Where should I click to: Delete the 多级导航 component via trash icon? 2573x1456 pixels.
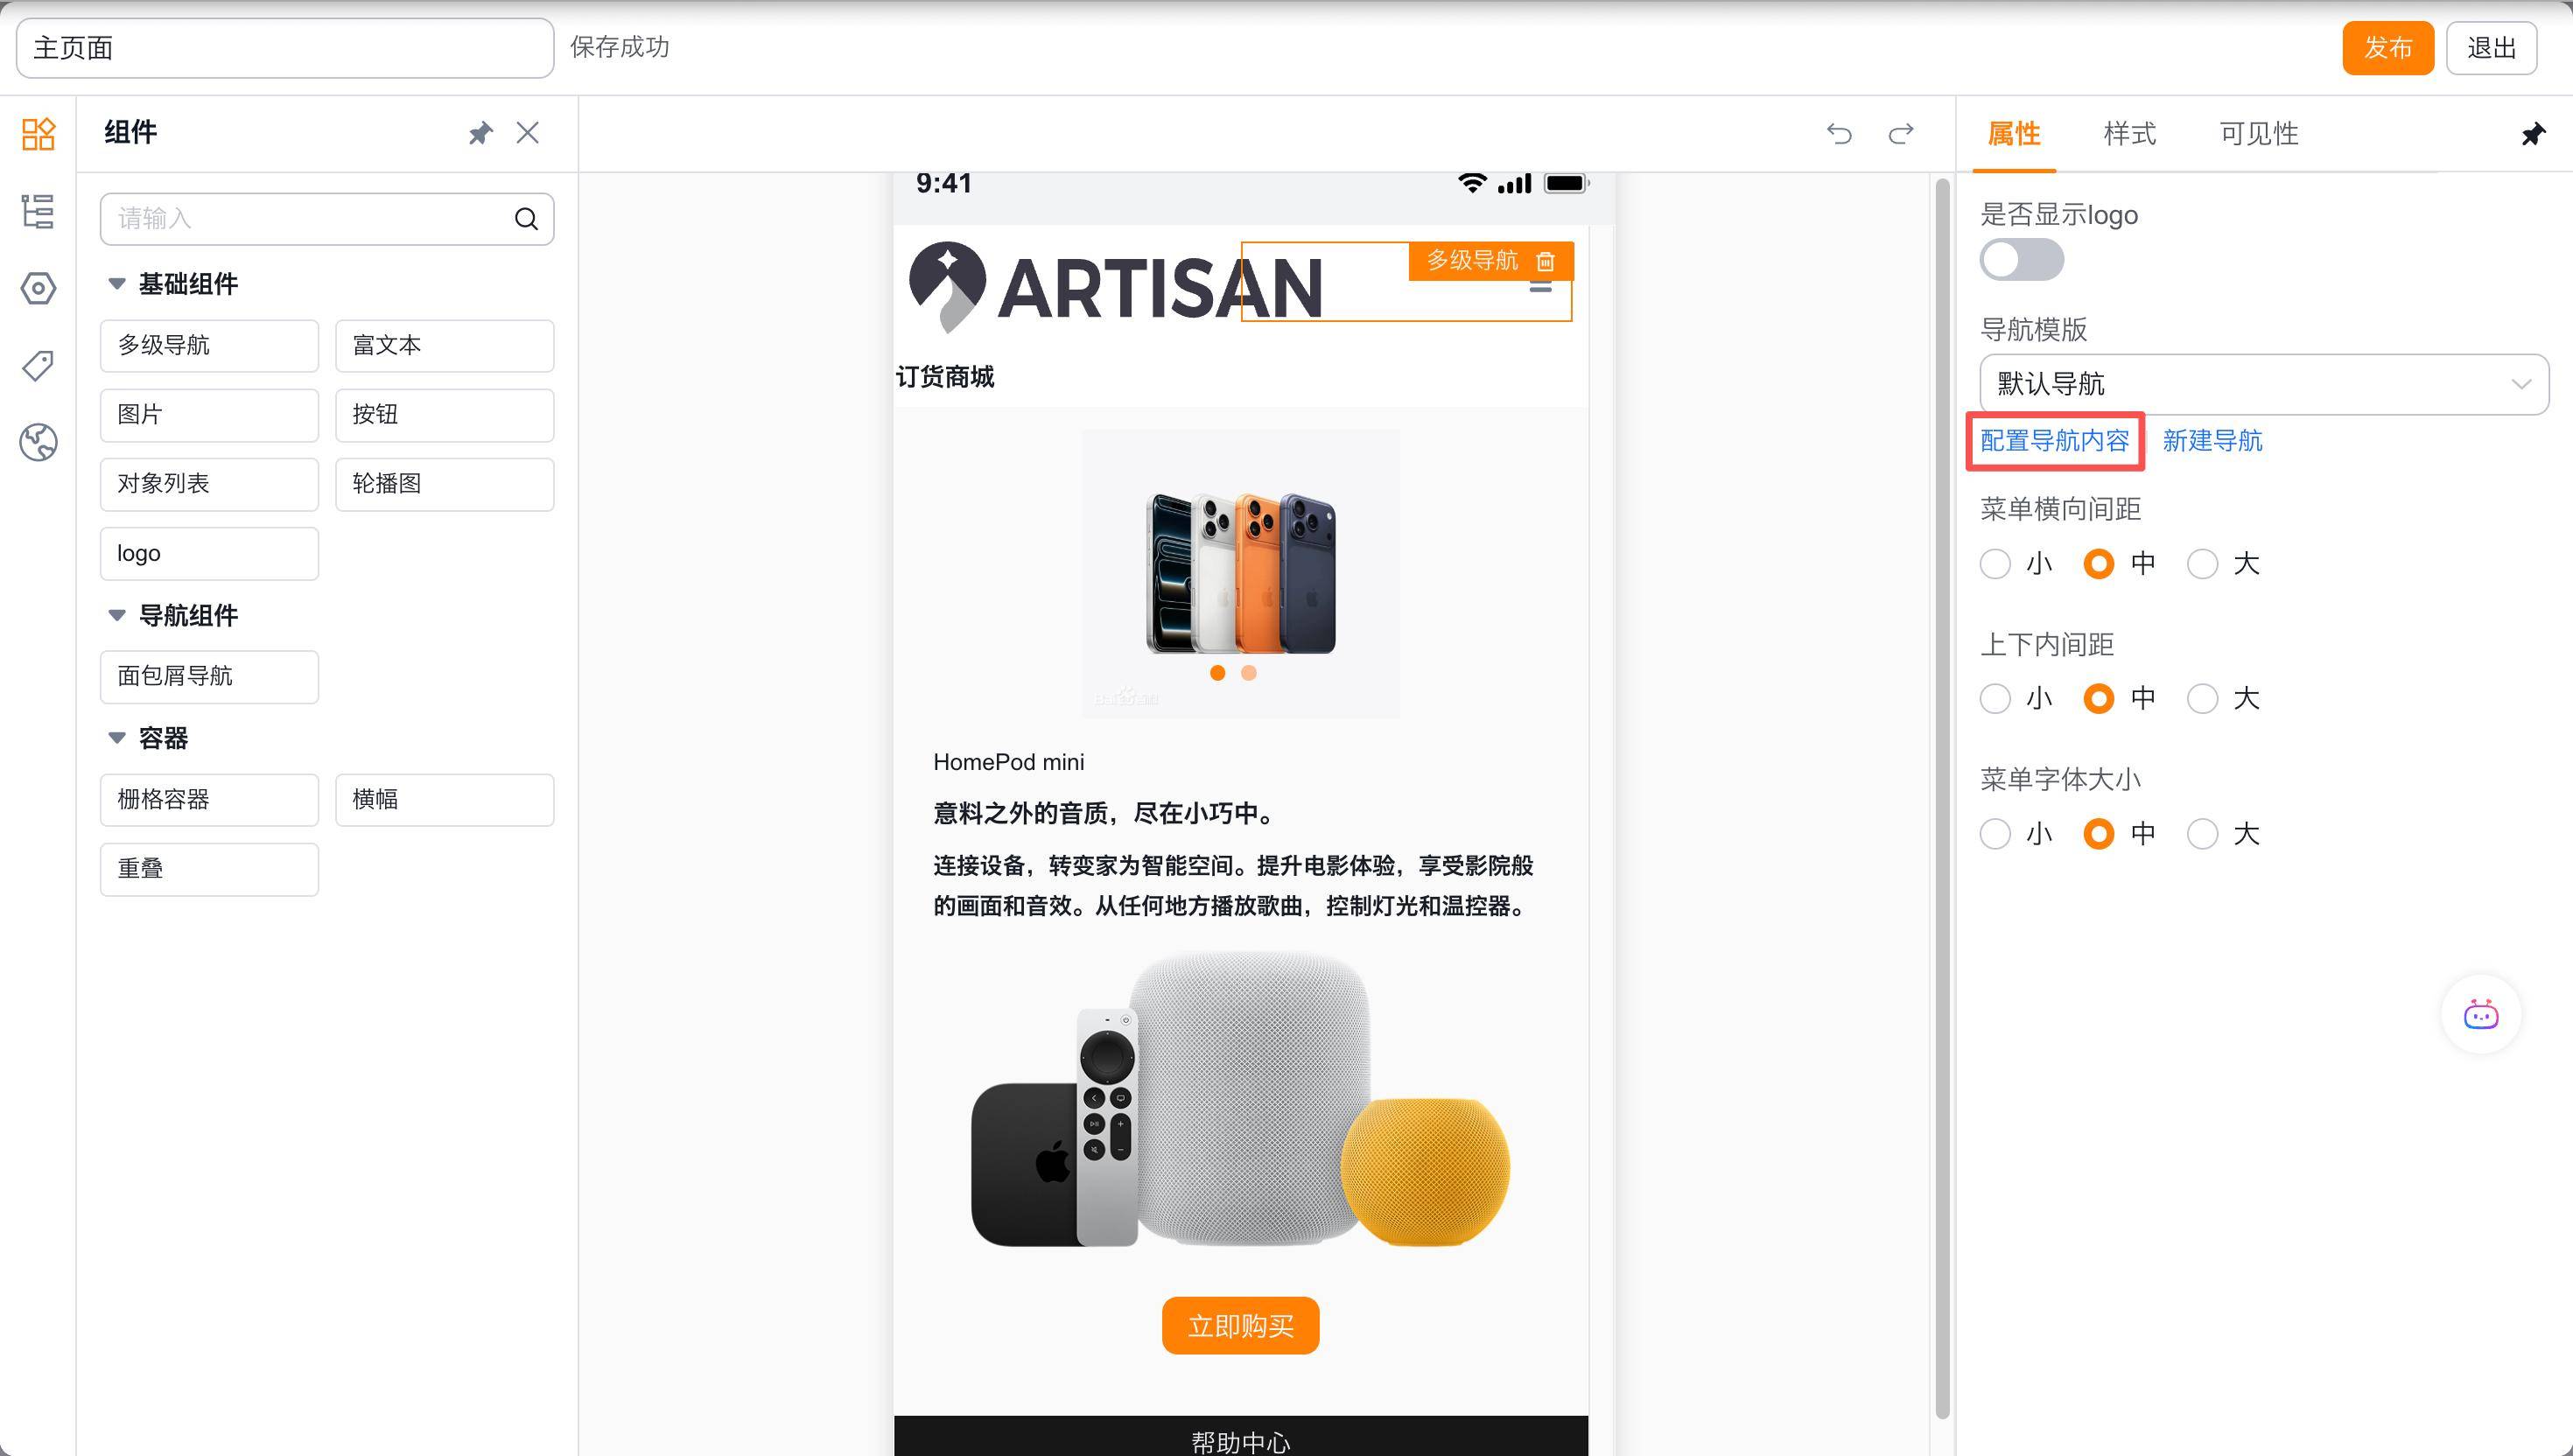pyautogui.click(x=1545, y=261)
